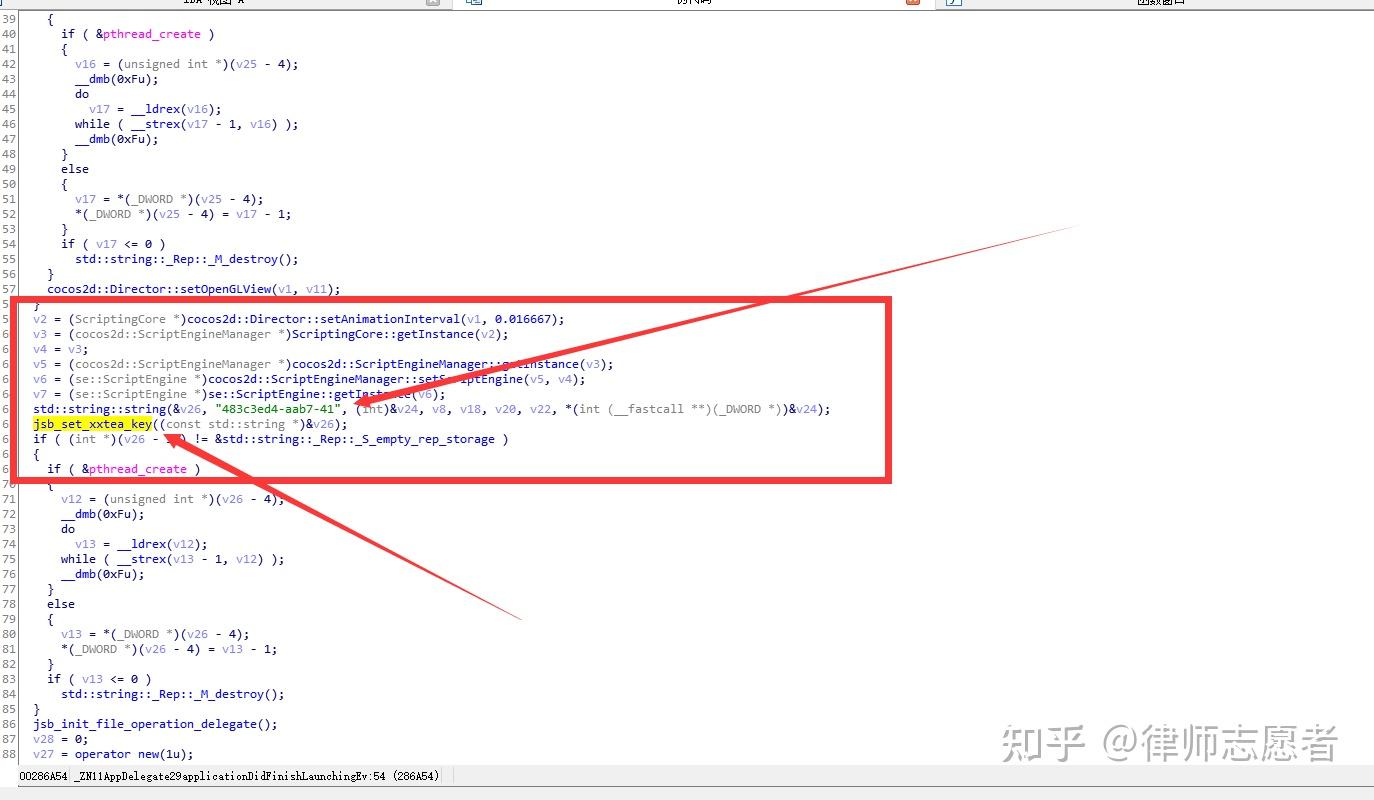Click the pthread_create function reference
The width and height of the screenshot is (1374, 800).
tap(151, 33)
